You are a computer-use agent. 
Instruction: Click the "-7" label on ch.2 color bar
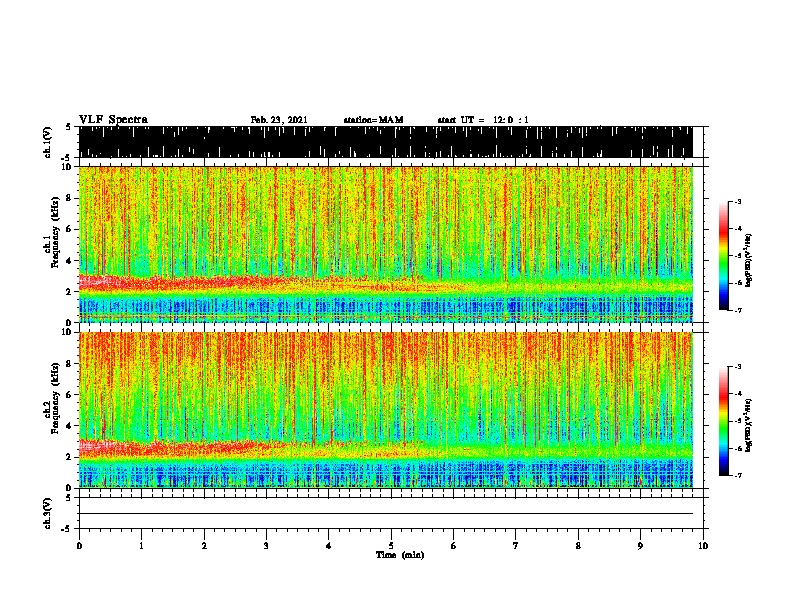pos(738,475)
